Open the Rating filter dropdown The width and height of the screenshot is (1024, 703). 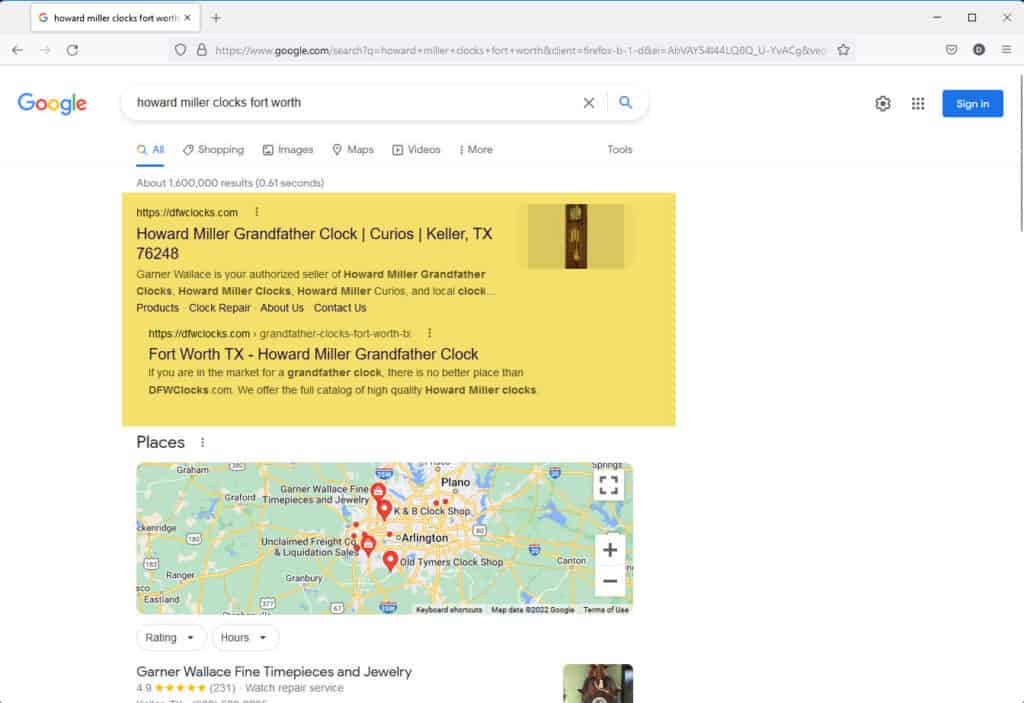pyautogui.click(x=170, y=638)
